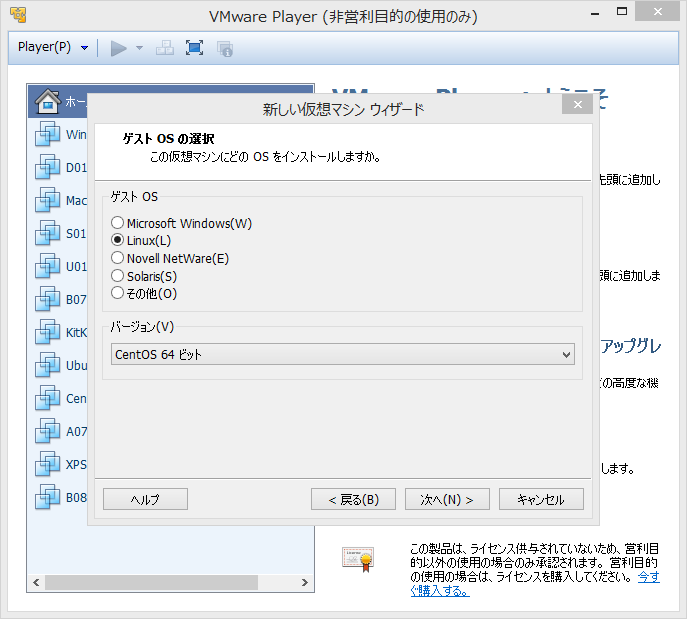The image size is (687, 619).
Task: Minimize the VMware Player window
Action: [x=595, y=13]
